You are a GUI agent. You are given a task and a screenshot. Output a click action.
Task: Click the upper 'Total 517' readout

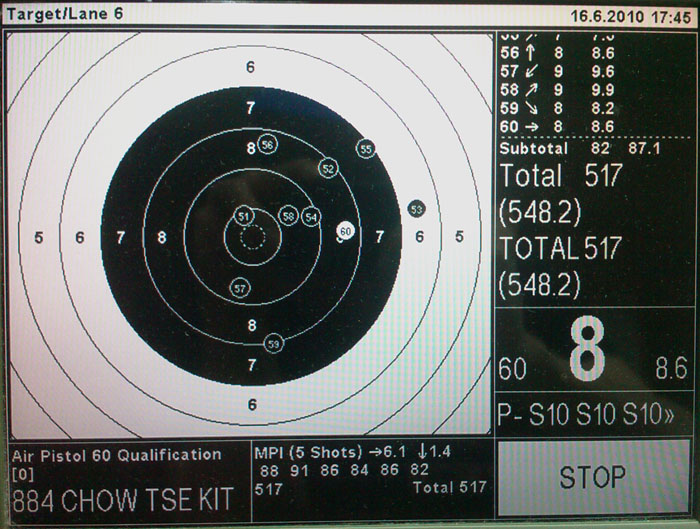(x=561, y=175)
